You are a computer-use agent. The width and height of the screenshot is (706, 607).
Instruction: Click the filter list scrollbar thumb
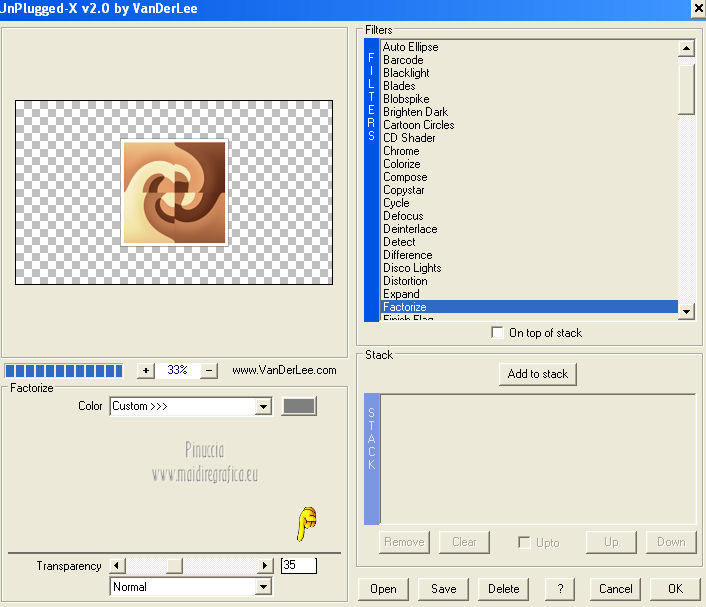(686, 89)
